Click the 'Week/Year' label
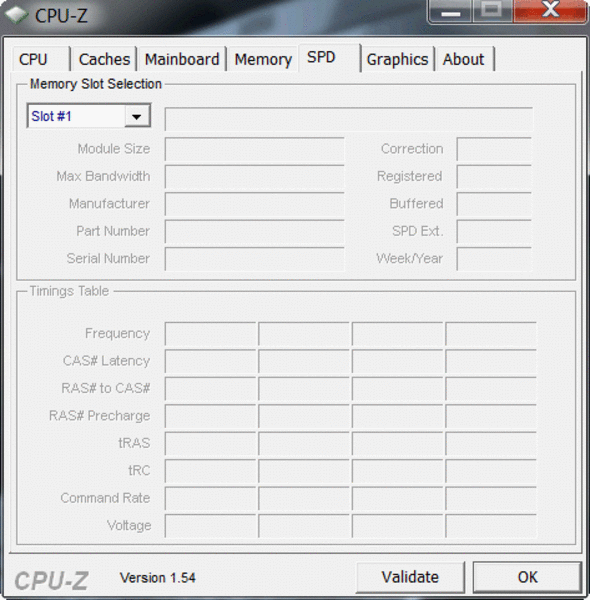This screenshot has height=600, width=590. click(409, 259)
